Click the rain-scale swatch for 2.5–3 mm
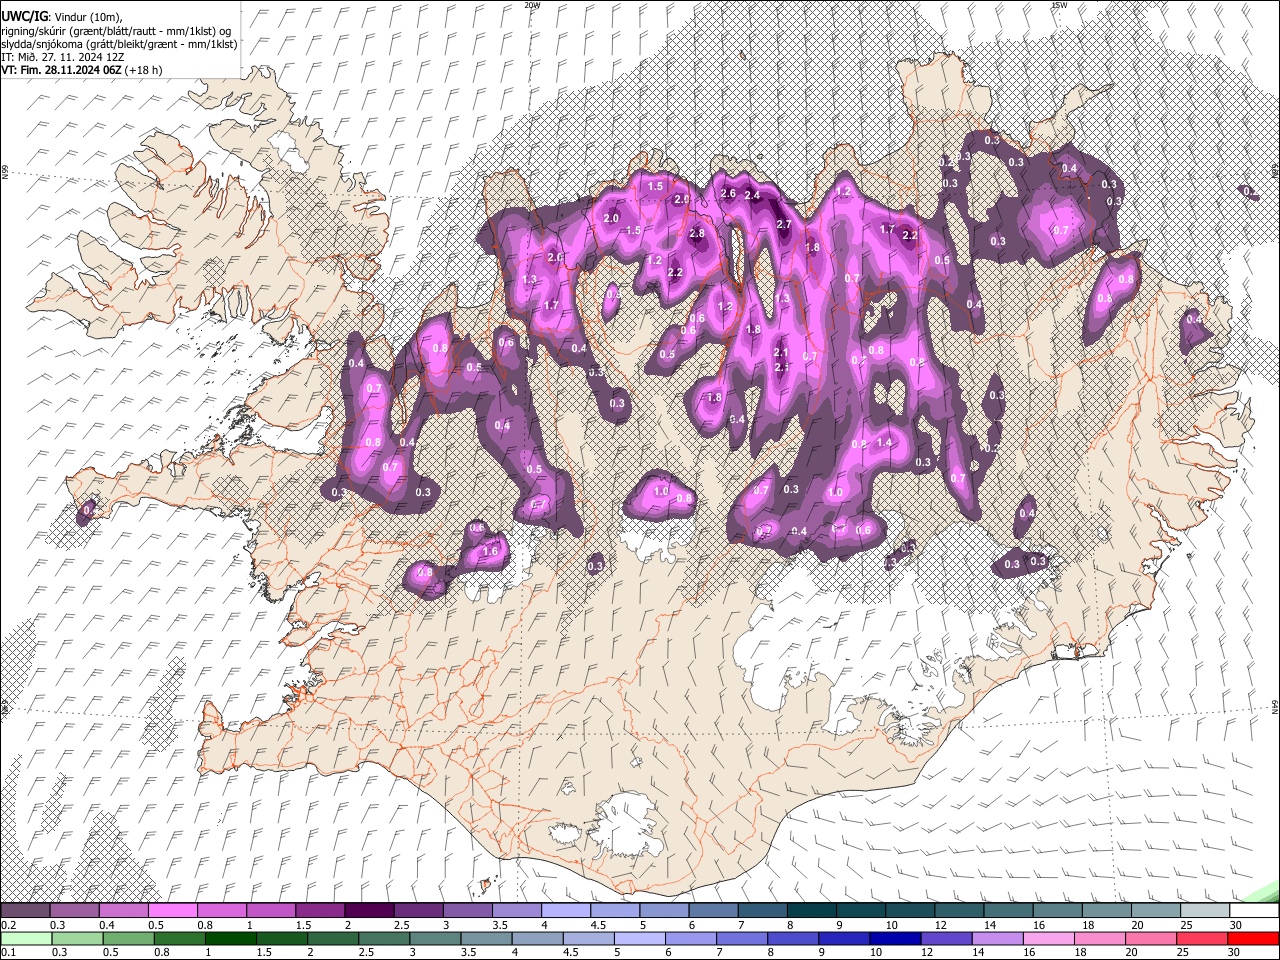This screenshot has width=1280, height=960. coord(383,938)
